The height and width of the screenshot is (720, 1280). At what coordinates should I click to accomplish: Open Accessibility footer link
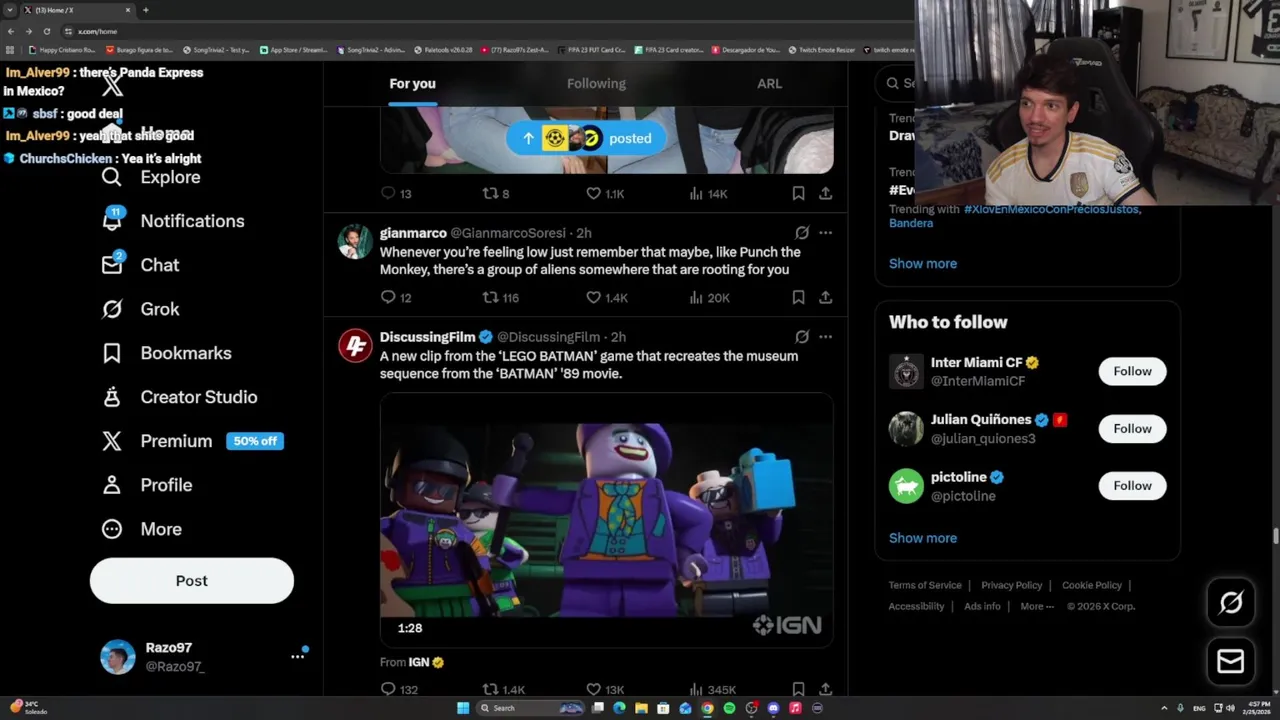(916, 606)
